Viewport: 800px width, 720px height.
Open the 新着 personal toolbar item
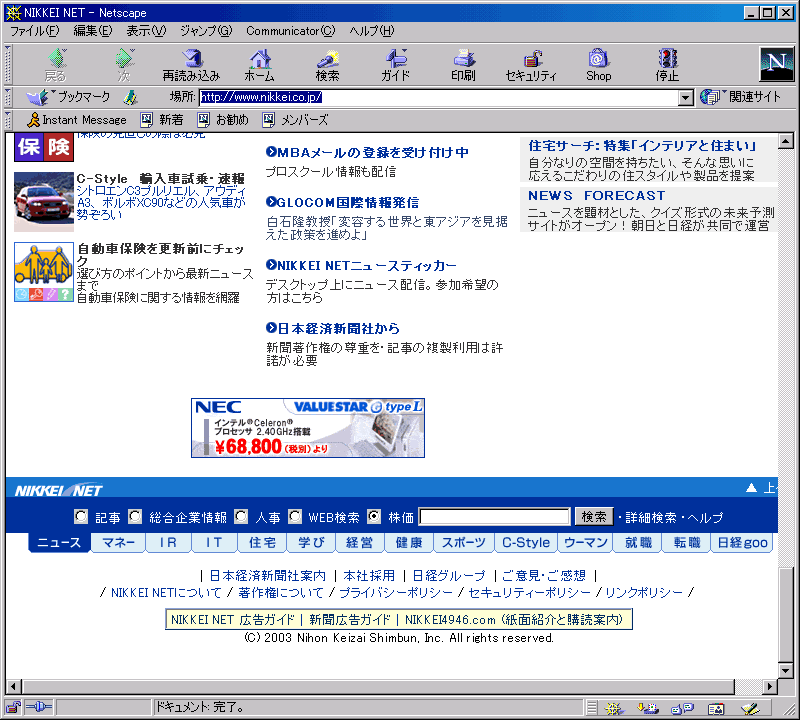coord(162,120)
